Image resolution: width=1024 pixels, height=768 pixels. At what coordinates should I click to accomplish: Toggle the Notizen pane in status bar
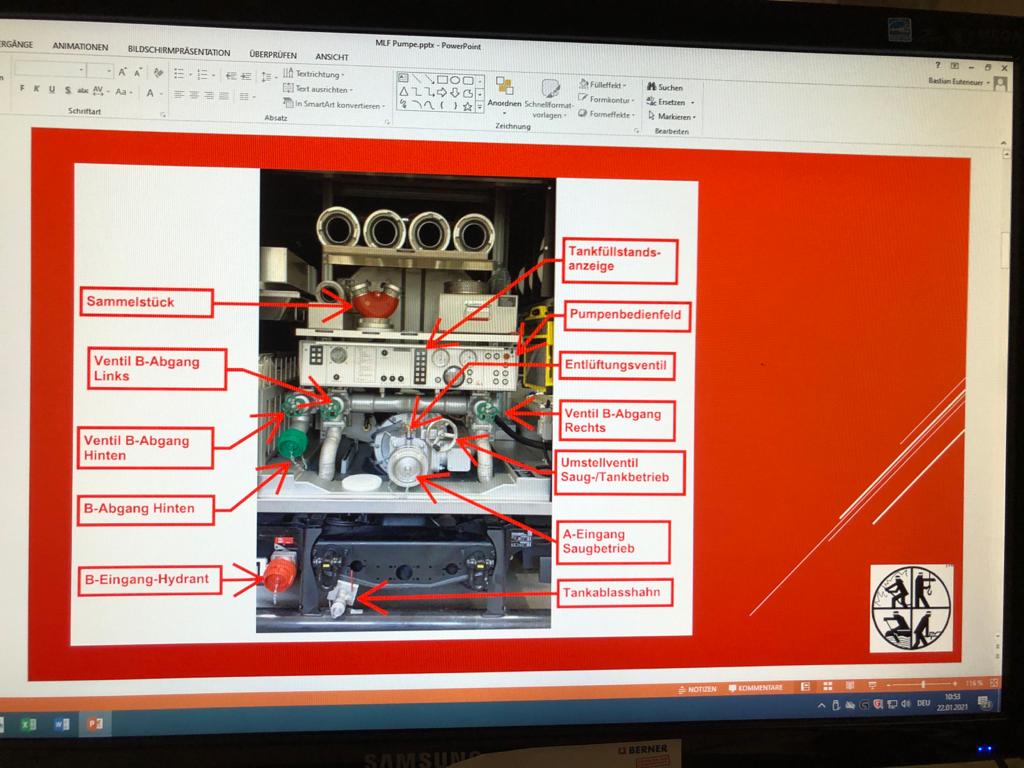[696, 688]
